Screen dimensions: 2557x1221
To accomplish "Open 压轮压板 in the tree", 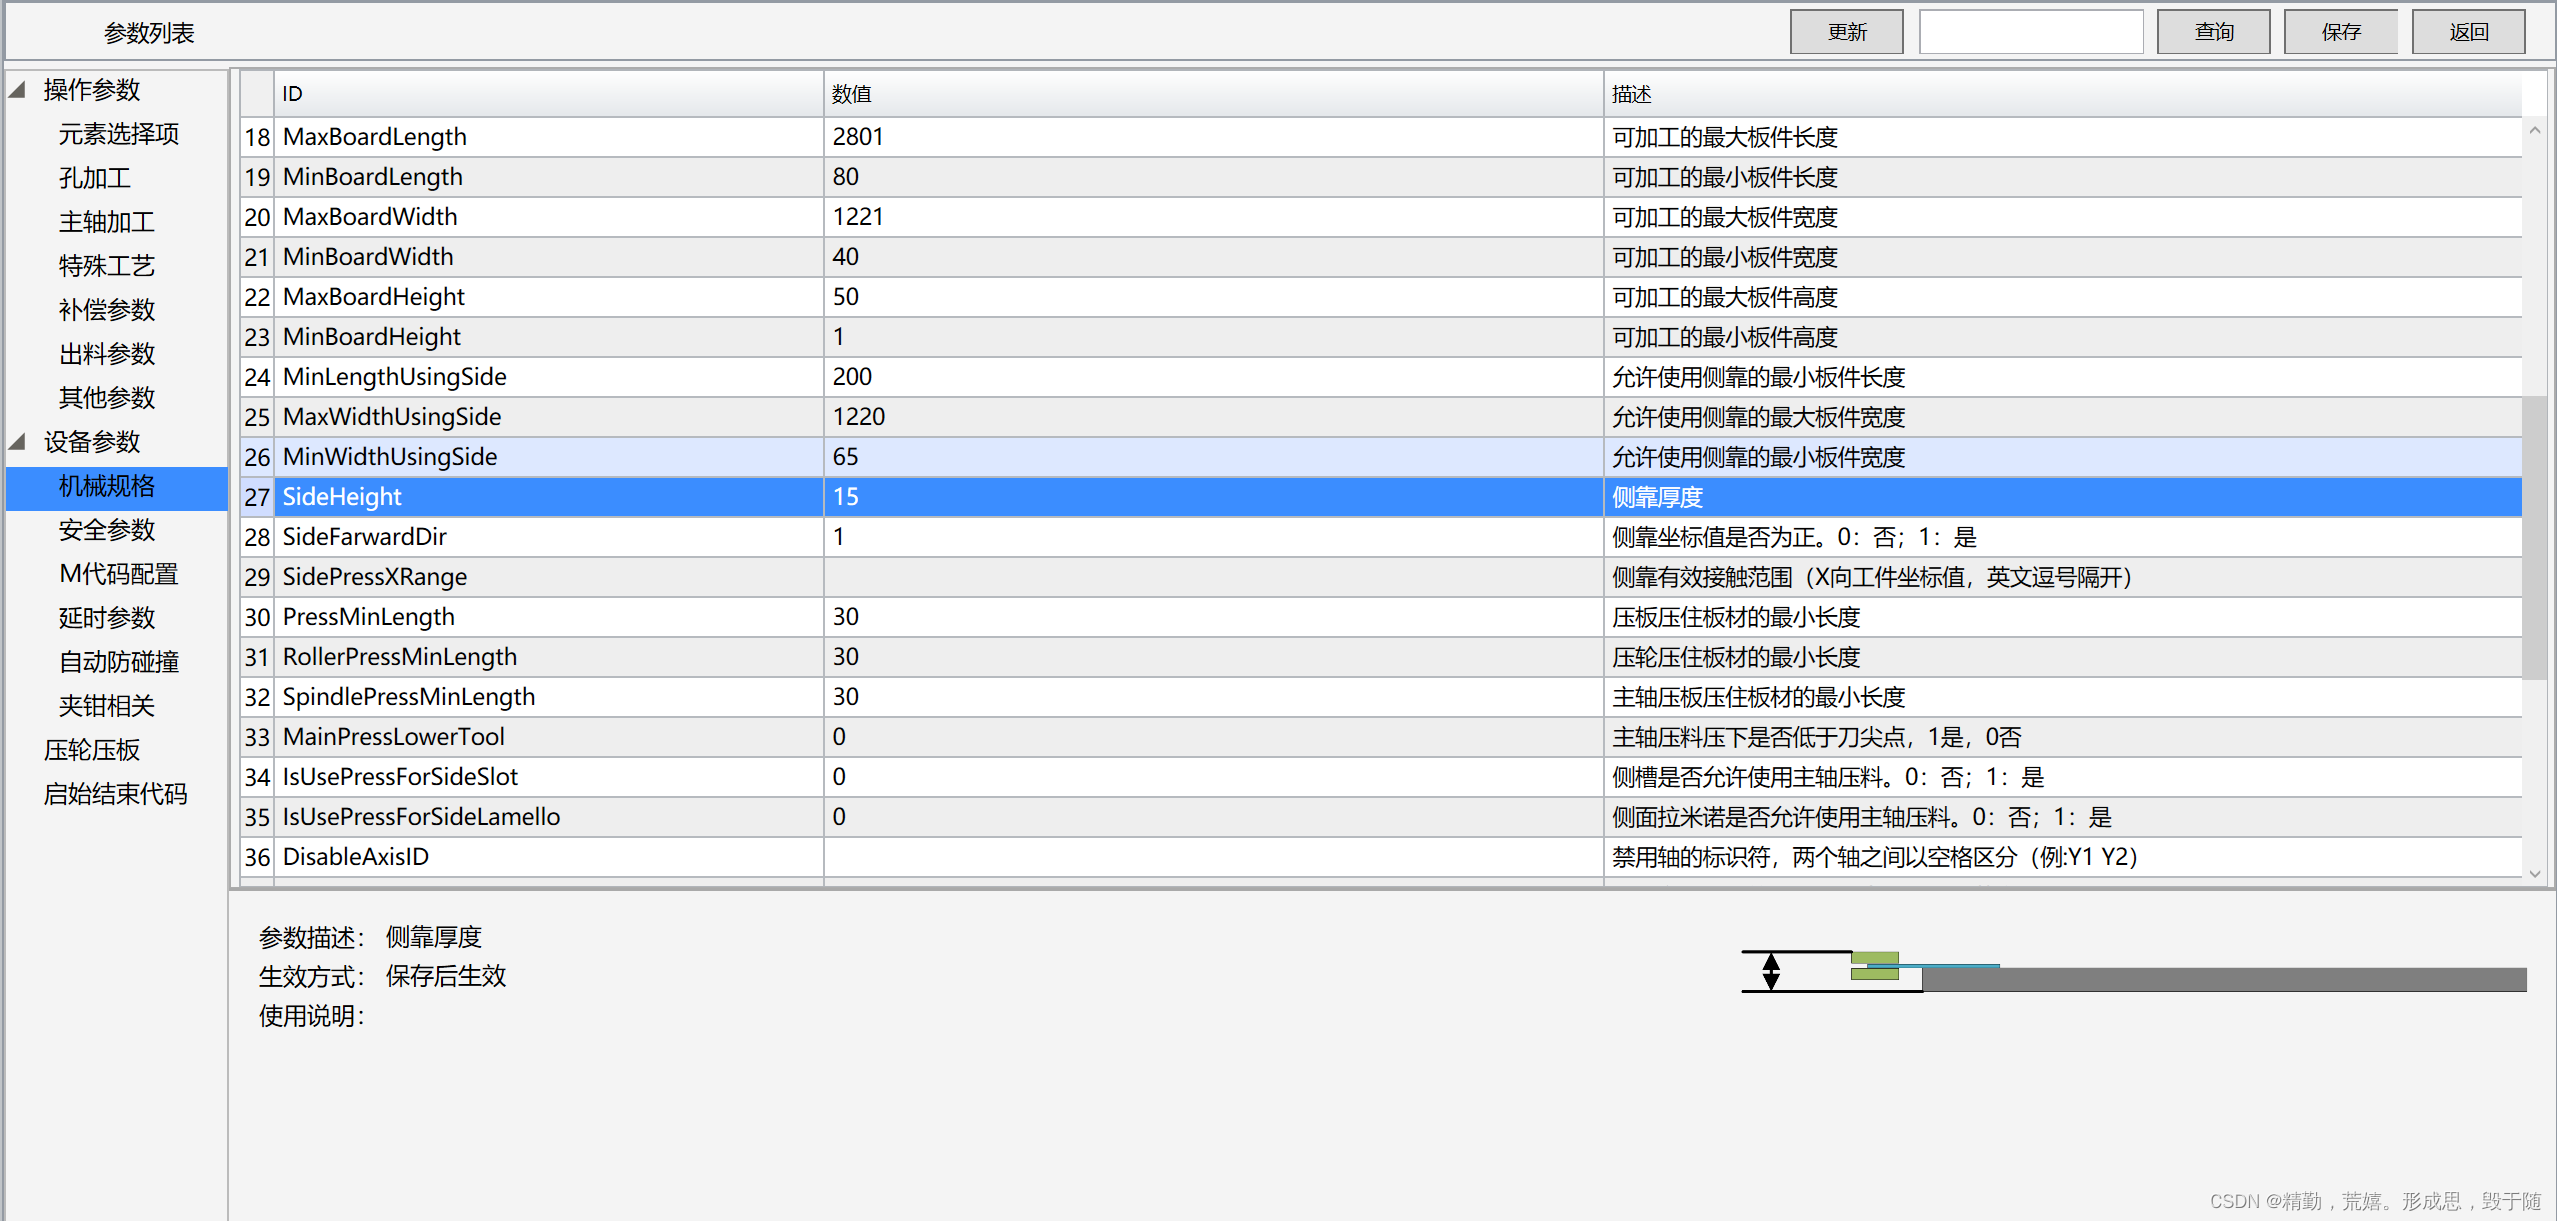I will pos(92,749).
